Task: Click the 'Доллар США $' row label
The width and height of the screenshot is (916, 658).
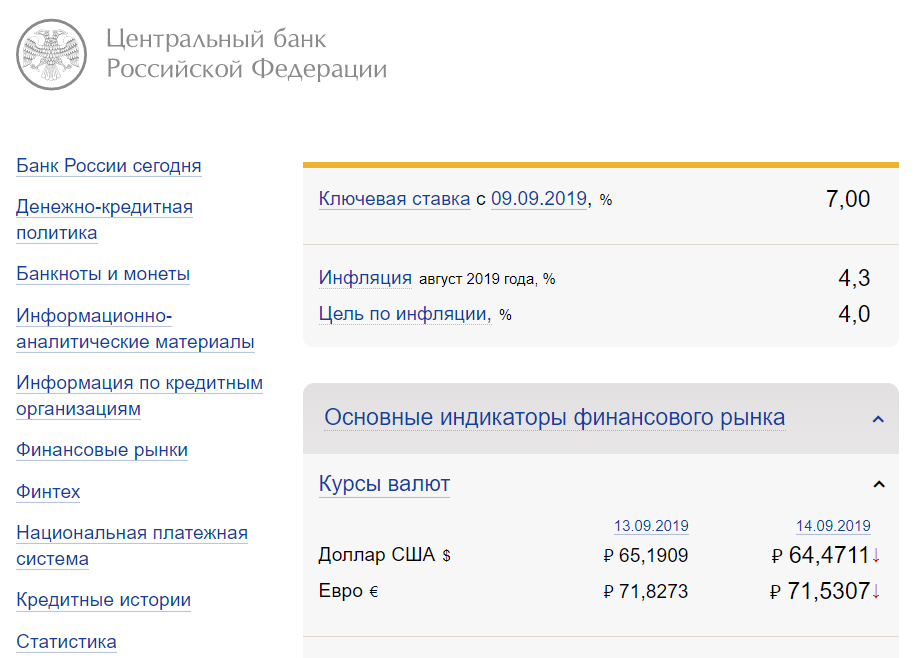Action: pyautogui.click(x=384, y=555)
